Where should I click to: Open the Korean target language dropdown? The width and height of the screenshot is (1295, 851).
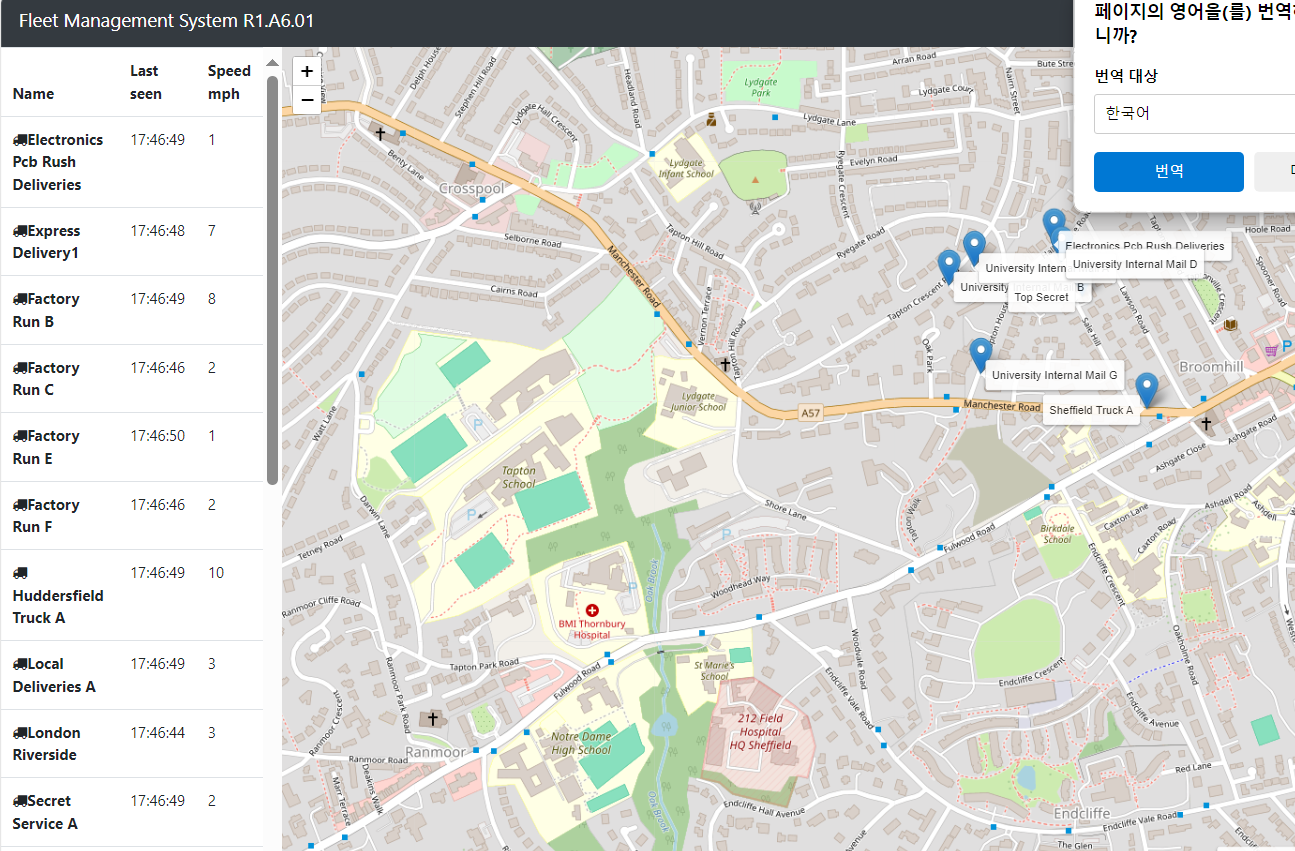[x=1194, y=113]
